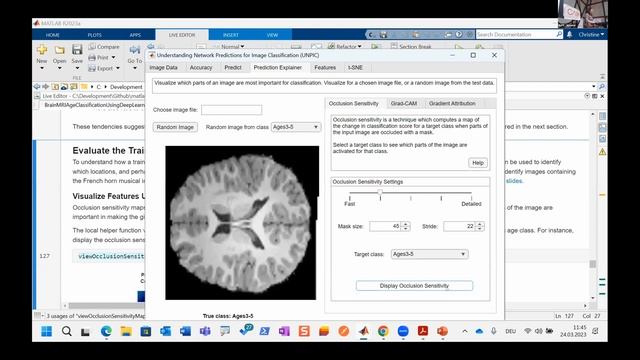Click Compare in the FILE section
Viewport: 640px width, 360px height.
pyautogui.click(x=104, y=47)
